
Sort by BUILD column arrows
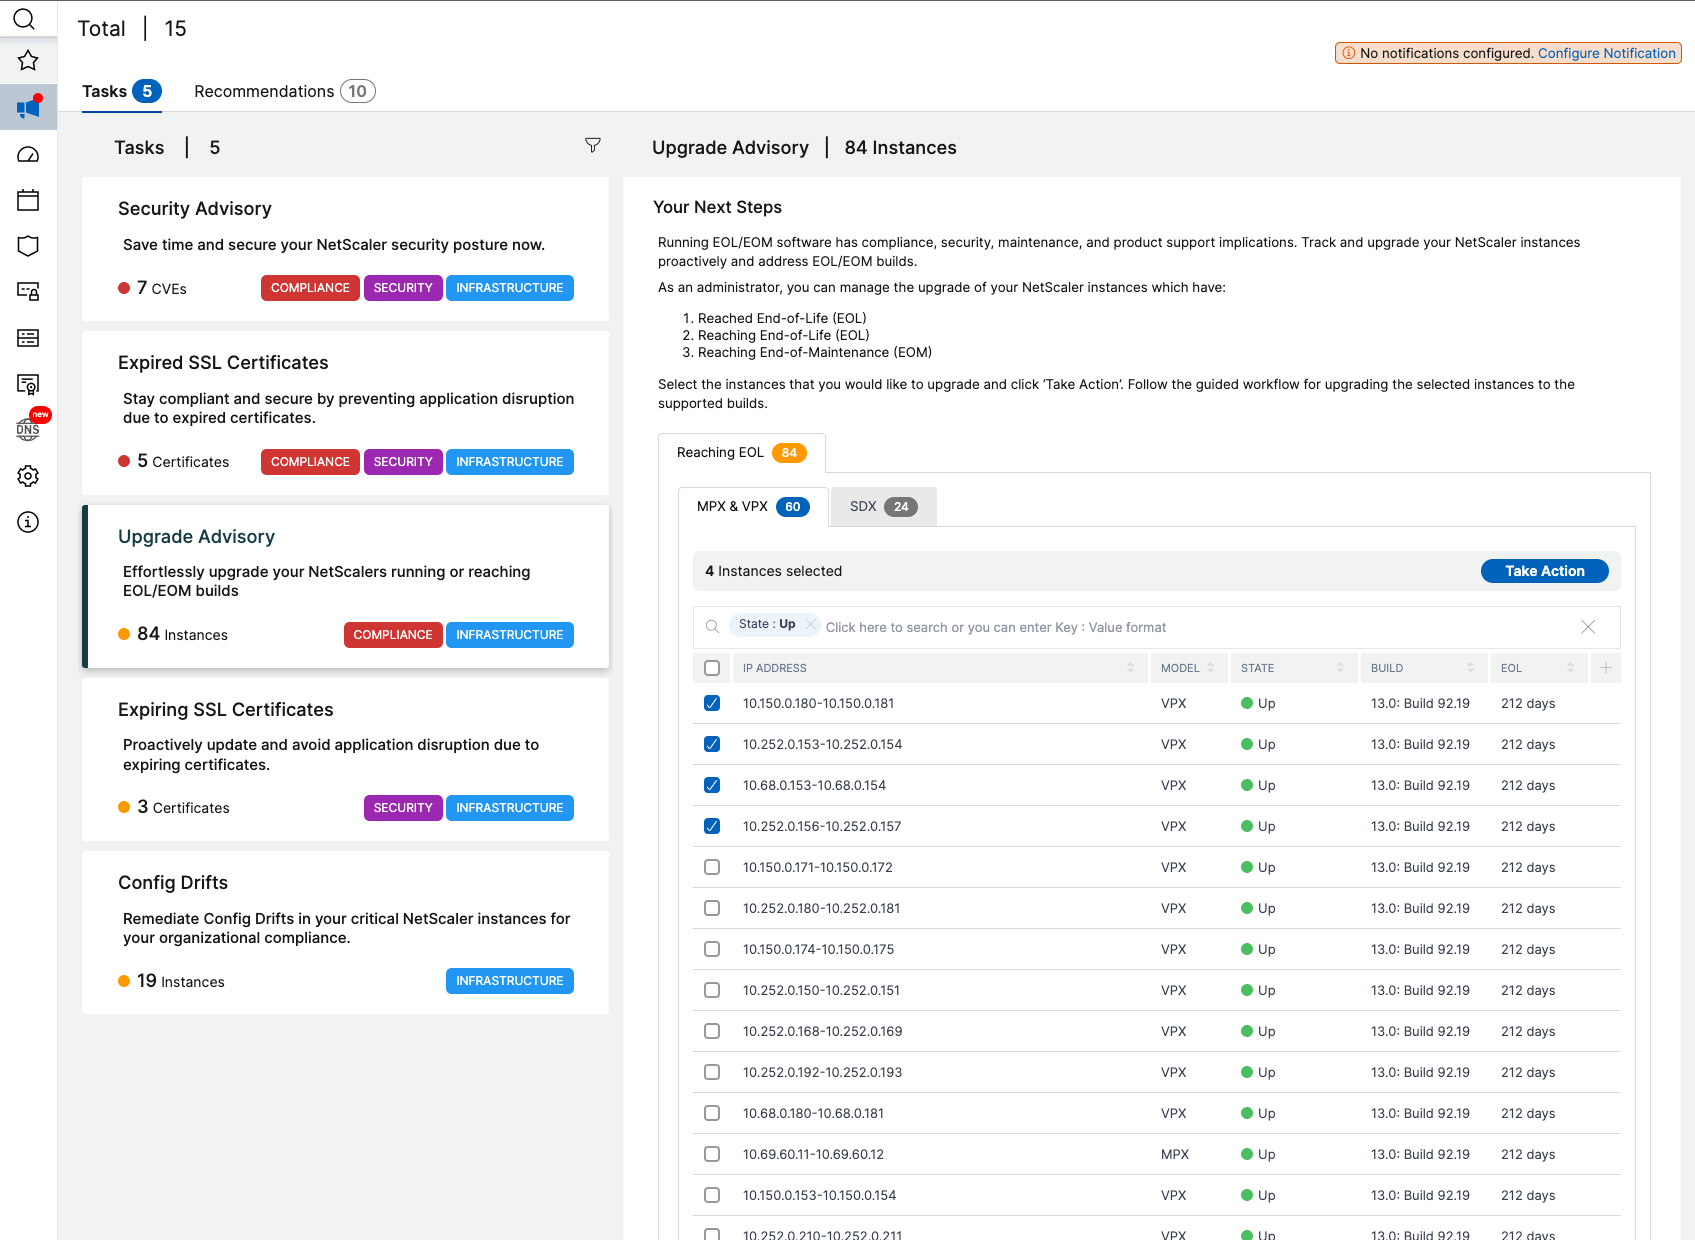[1471, 668]
